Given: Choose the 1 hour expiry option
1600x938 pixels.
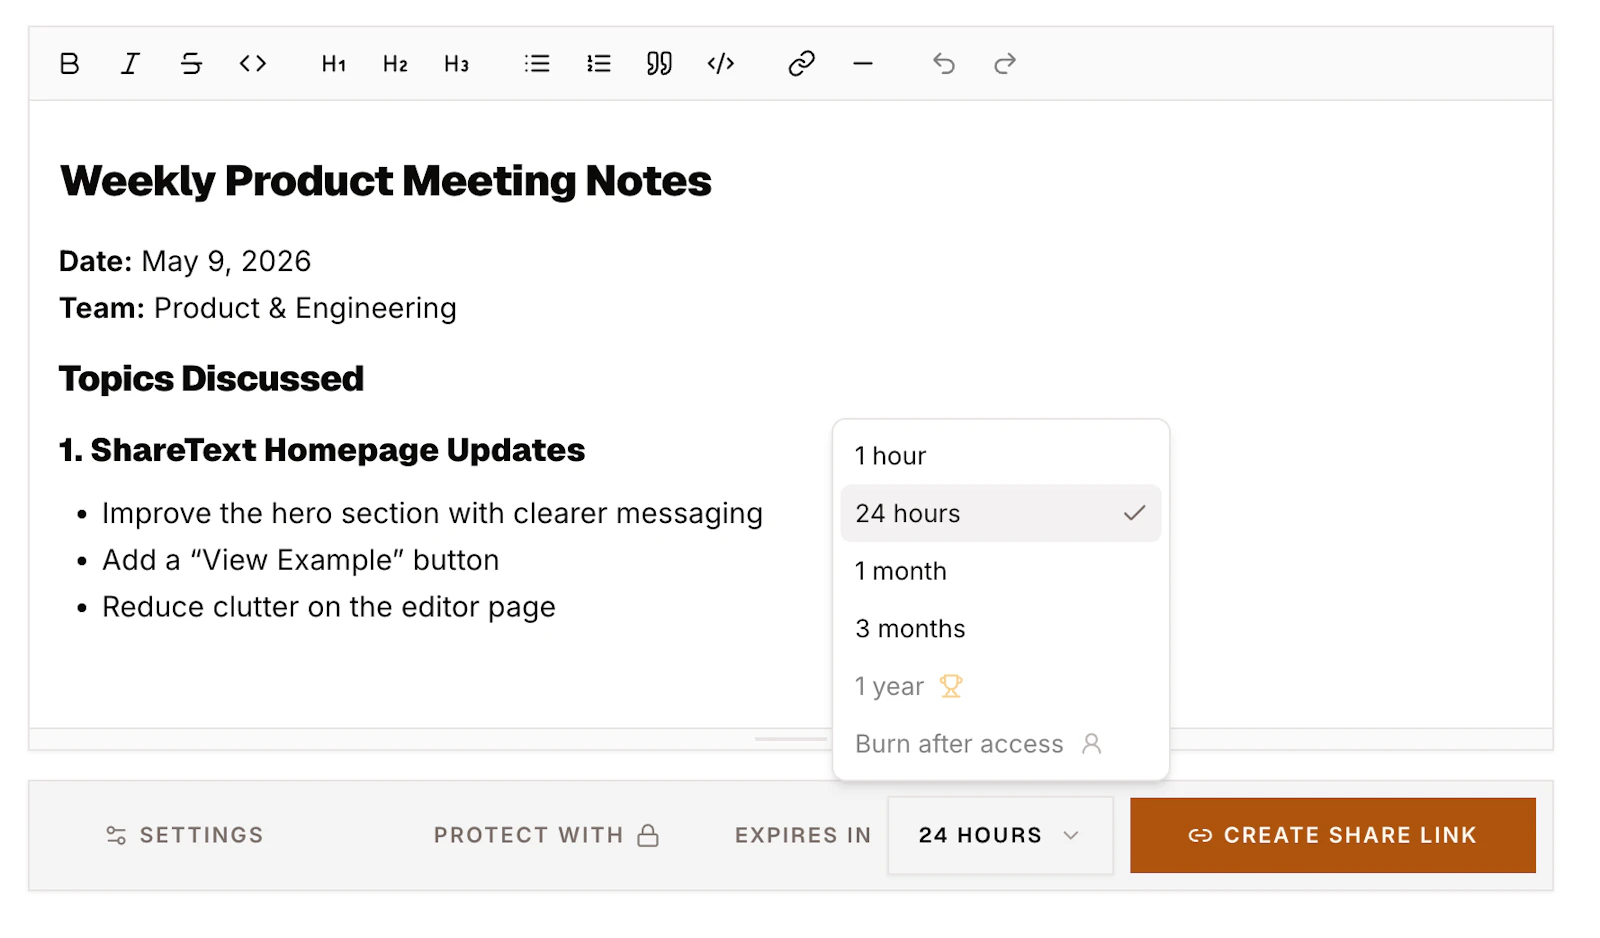Looking at the screenshot, I should click(1000, 456).
